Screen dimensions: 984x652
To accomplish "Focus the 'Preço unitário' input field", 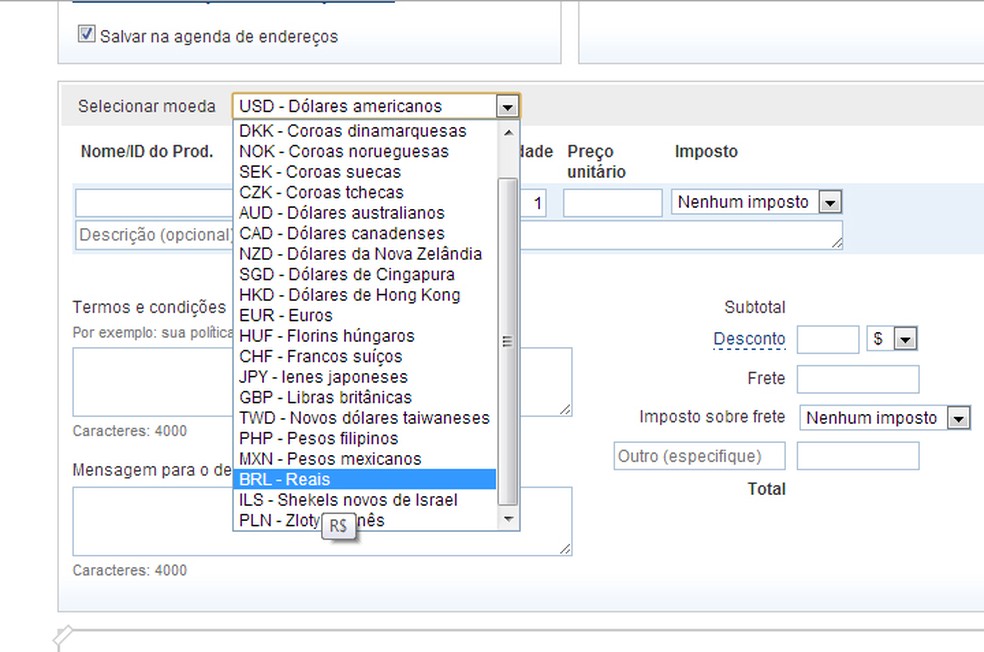I will (612, 203).
